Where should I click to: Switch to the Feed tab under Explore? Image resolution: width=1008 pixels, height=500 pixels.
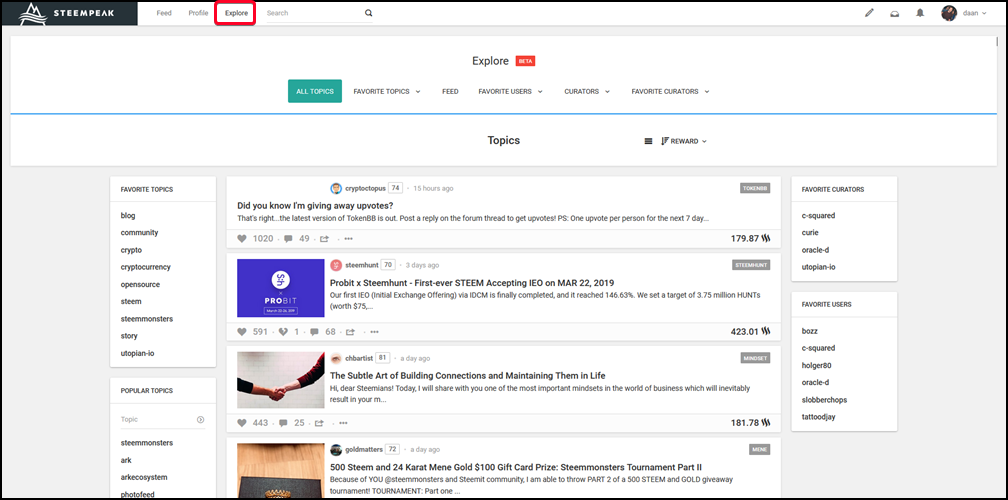point(450,91)
